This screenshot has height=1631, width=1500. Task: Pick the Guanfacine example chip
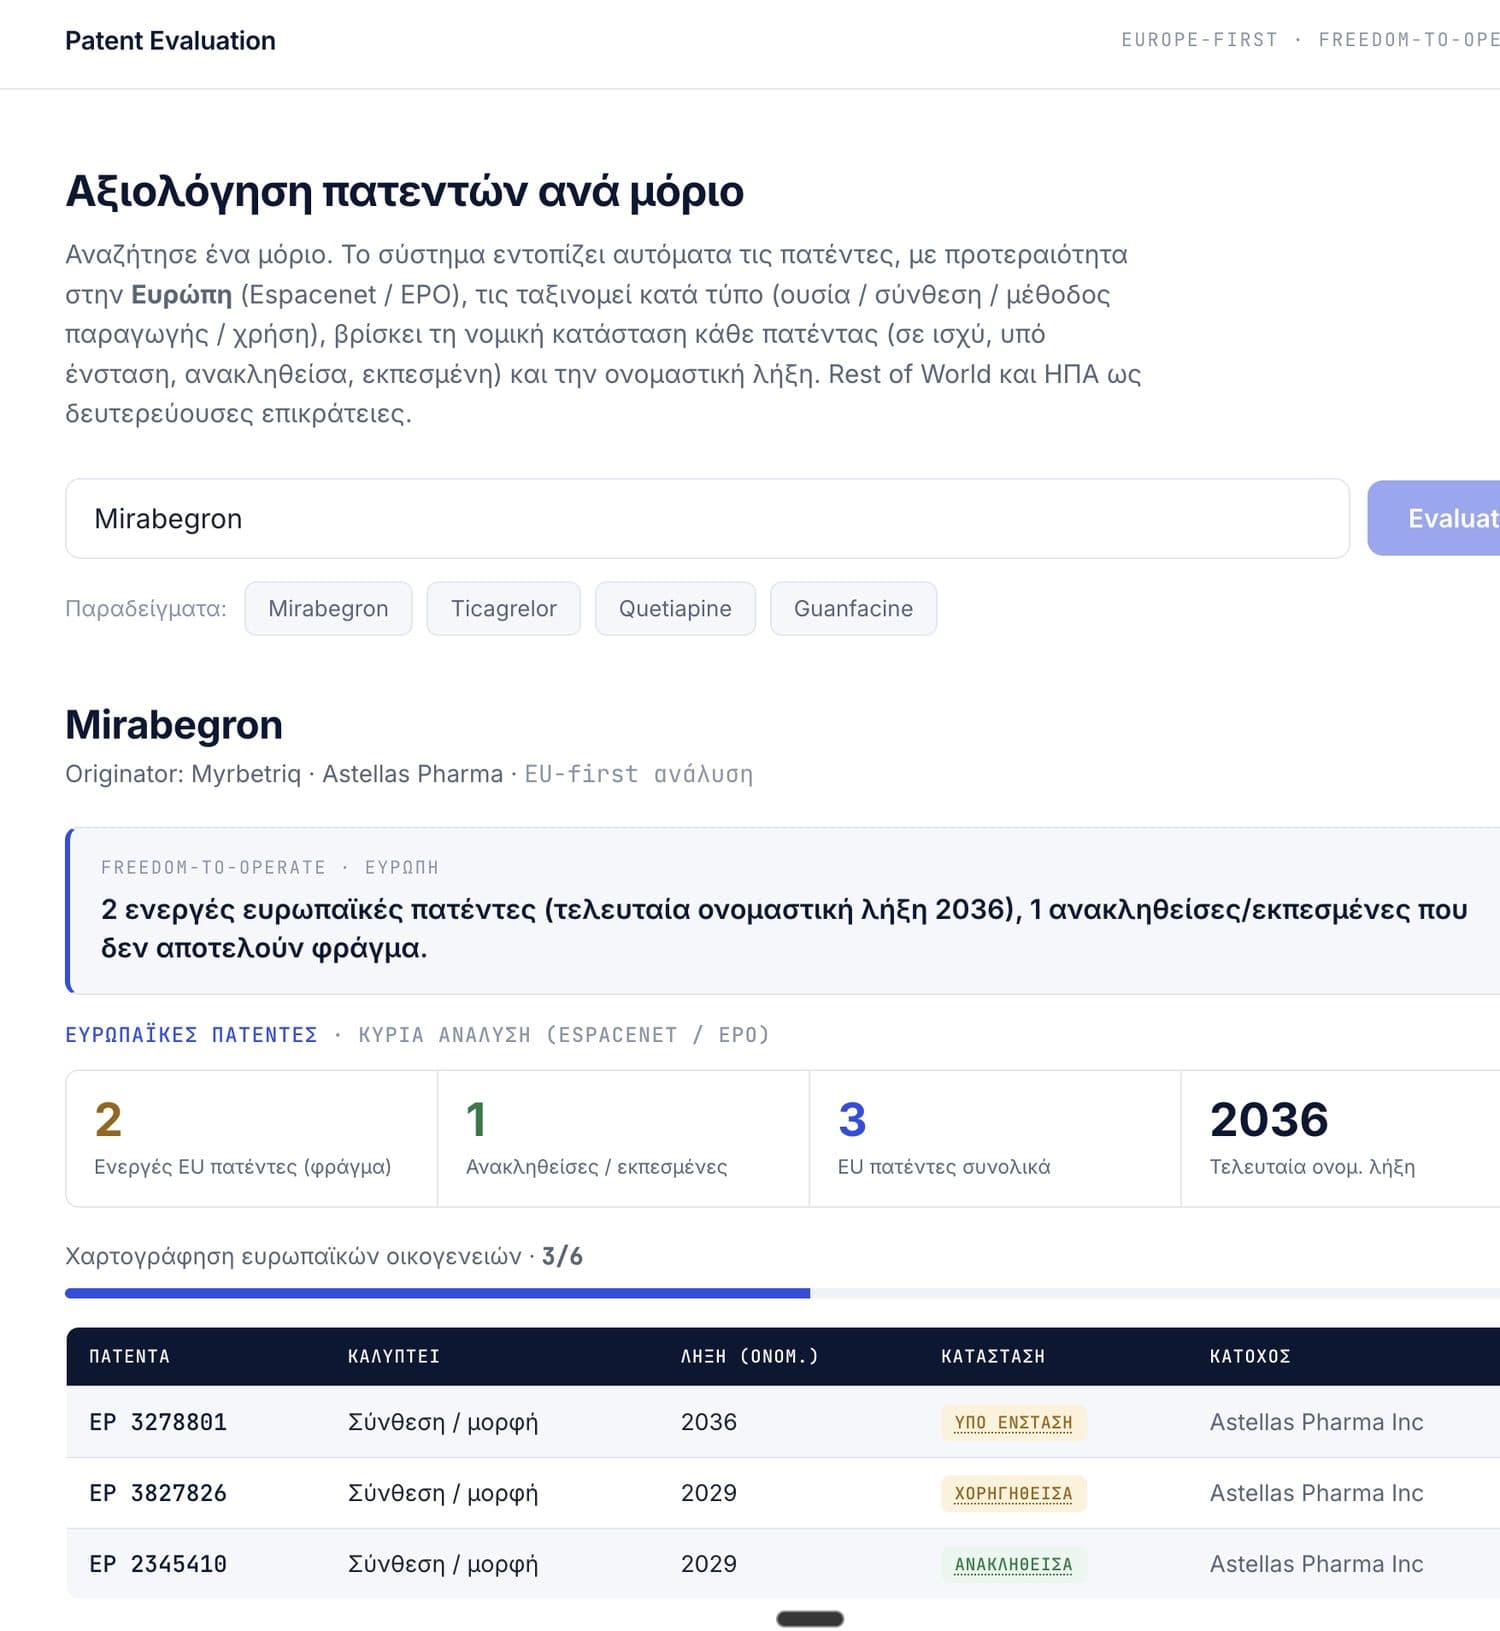click(853, 608)
